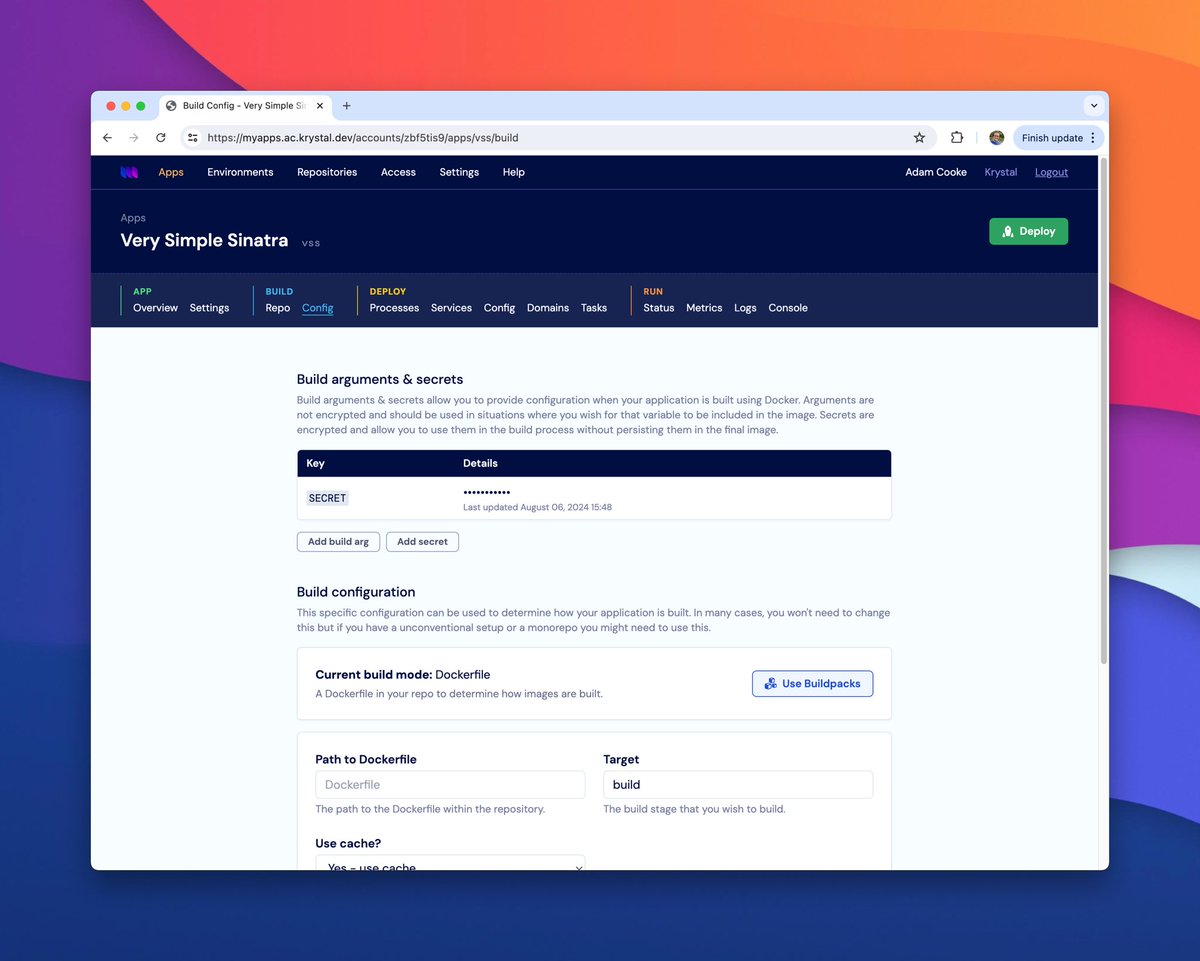Open the RUN Status tab

point(659,308)
